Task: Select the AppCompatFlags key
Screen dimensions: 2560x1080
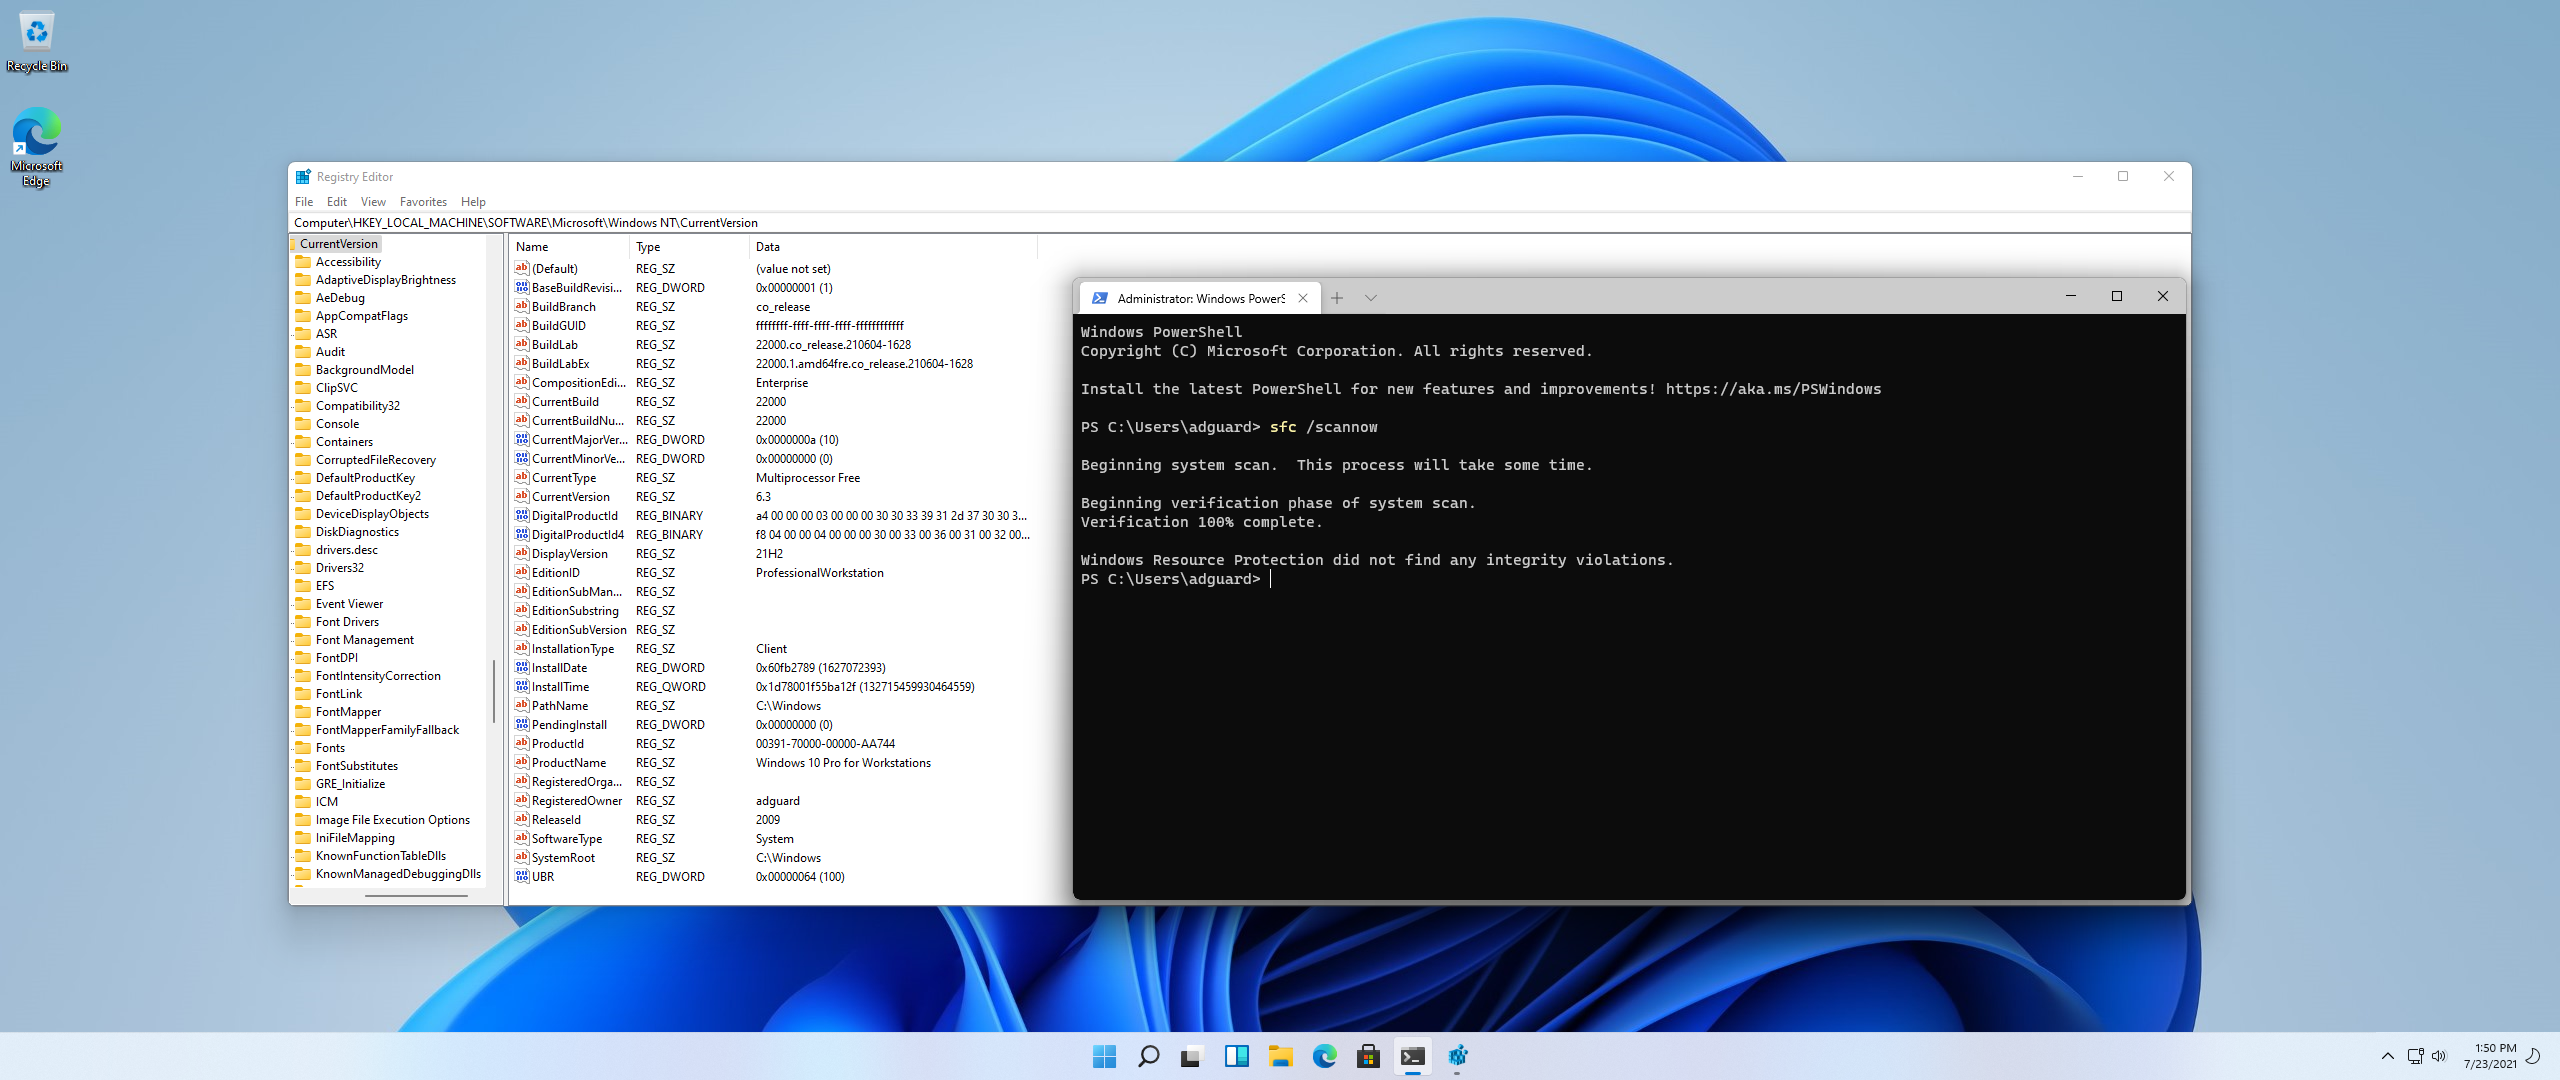Action: [x=362, y=316]
